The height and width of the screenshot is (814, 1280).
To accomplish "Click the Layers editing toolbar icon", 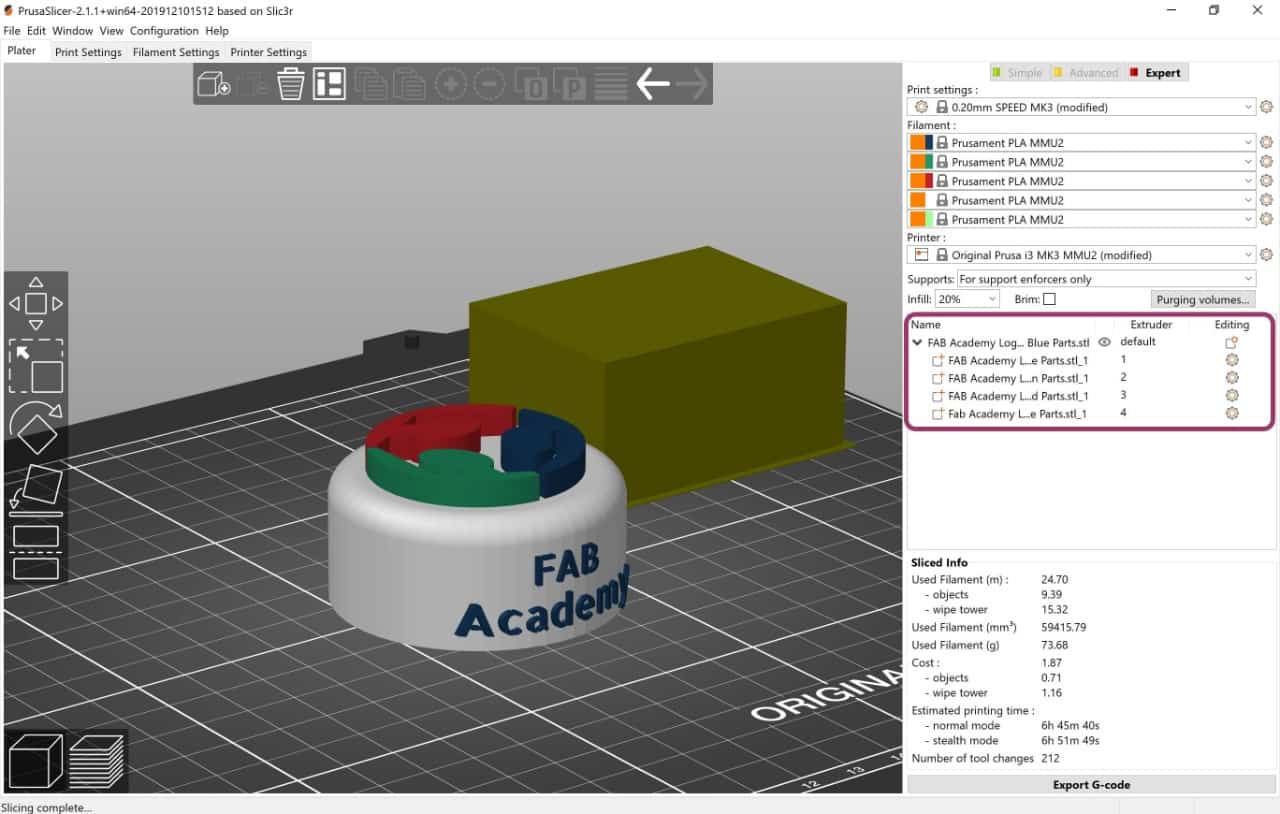I will tap(611, 84).
